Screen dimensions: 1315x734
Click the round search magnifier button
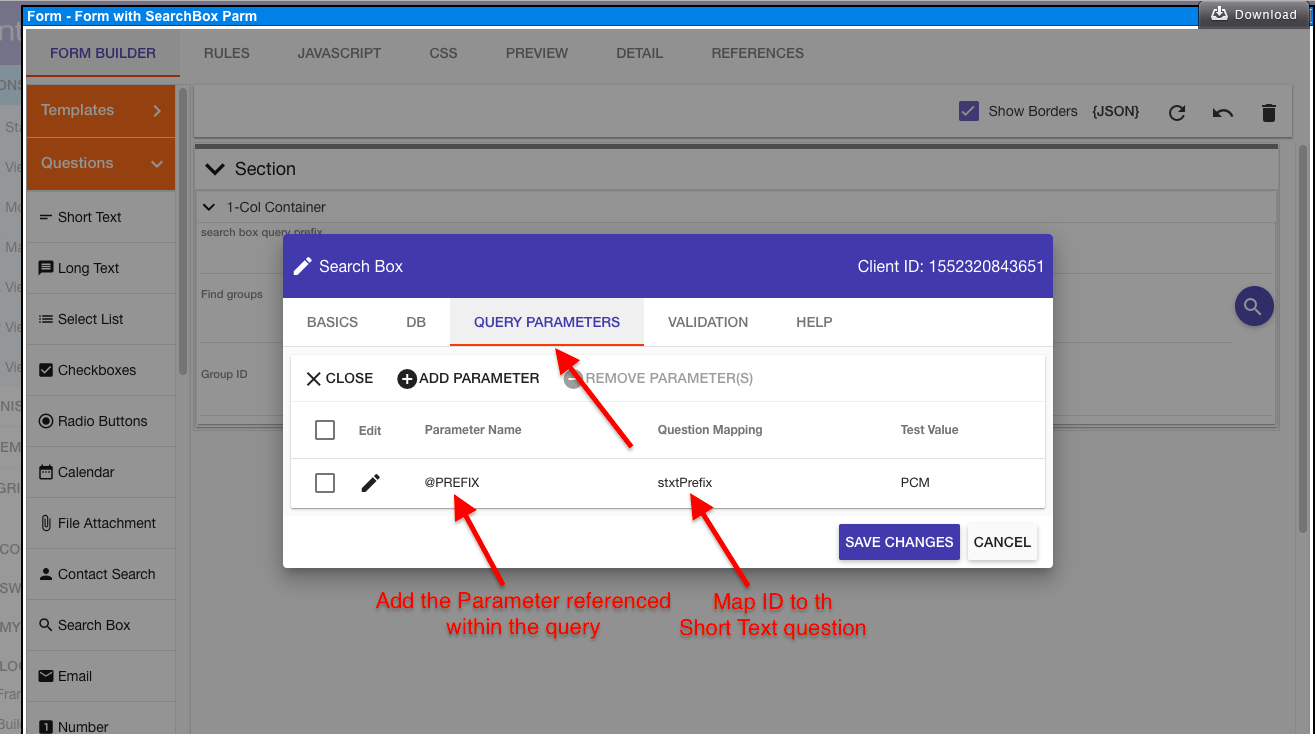click(1254, 306)
